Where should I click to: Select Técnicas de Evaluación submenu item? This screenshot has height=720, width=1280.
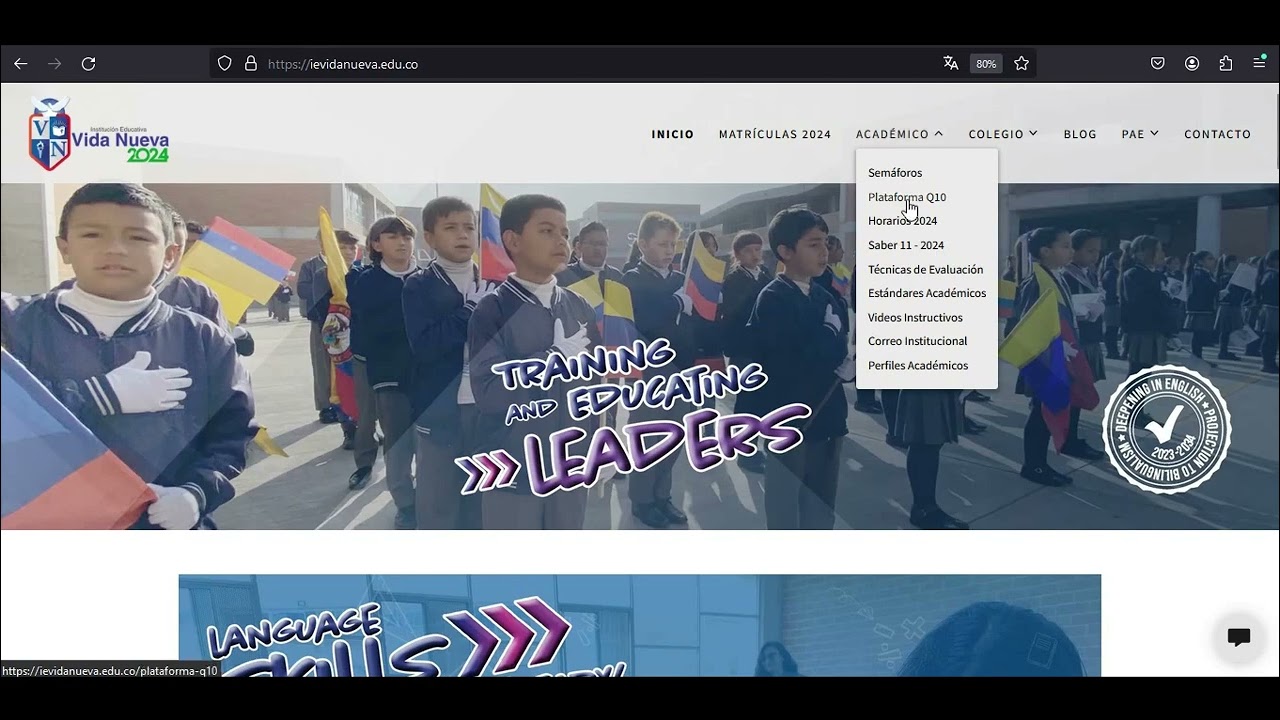(x=926, y=269)
